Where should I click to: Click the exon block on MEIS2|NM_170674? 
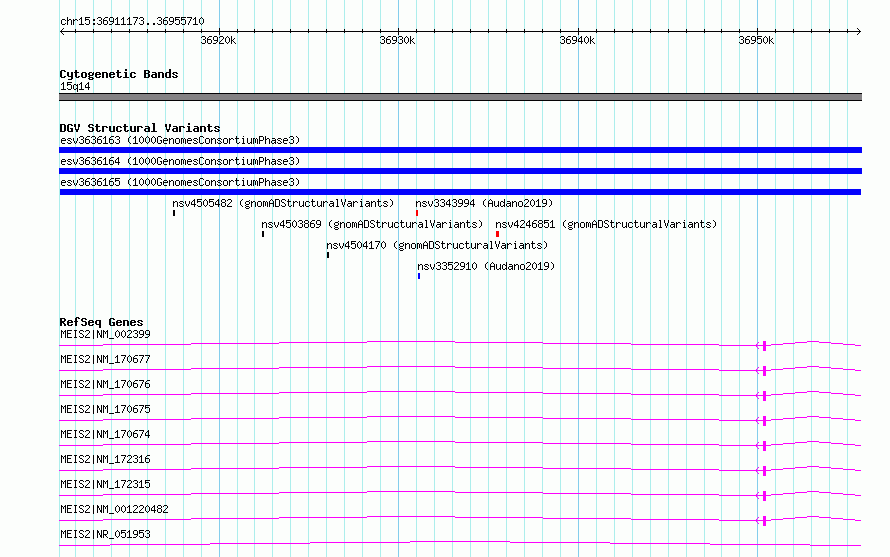(x=765, y=446)
